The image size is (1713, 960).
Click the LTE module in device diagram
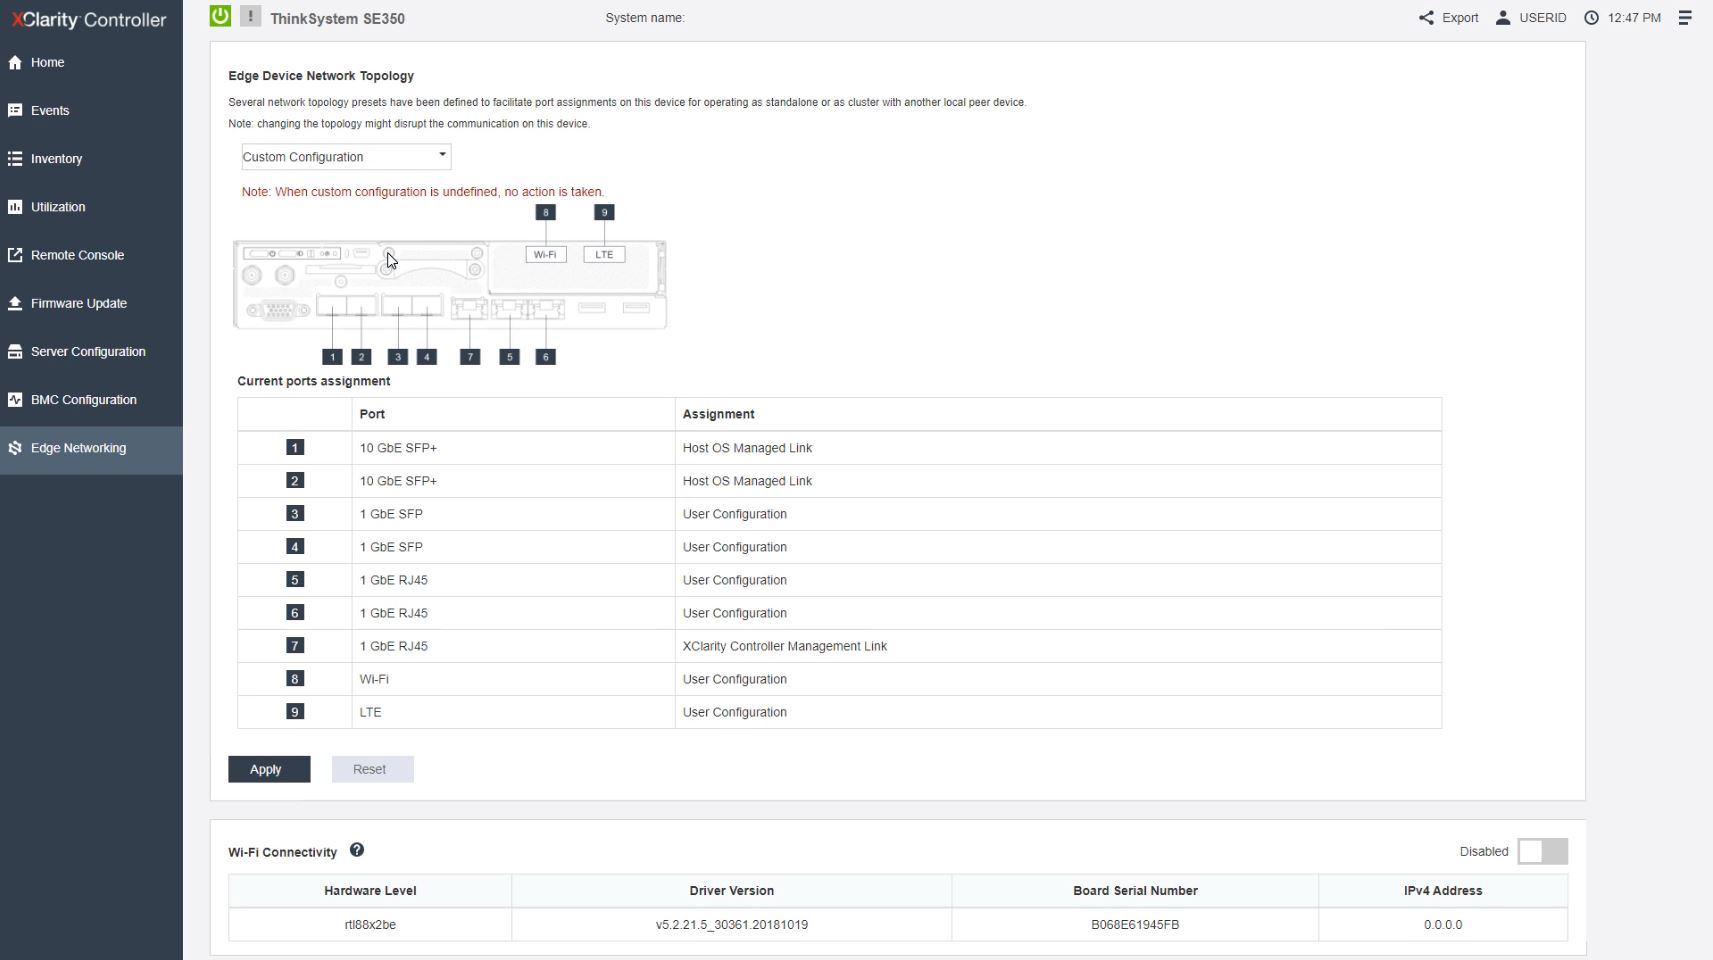point(604,255)
